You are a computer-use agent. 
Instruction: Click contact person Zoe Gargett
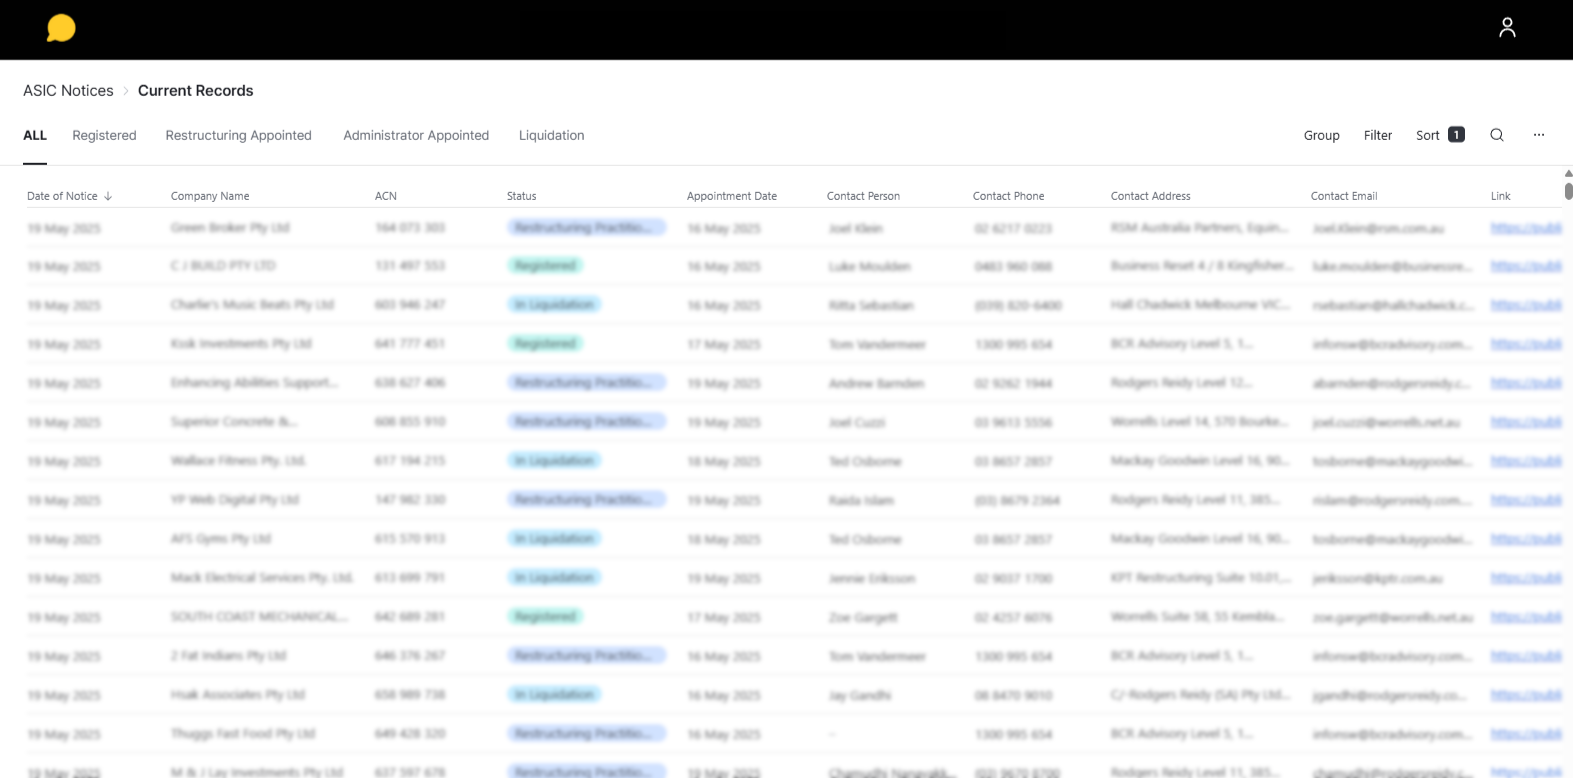tap(863, 617)
